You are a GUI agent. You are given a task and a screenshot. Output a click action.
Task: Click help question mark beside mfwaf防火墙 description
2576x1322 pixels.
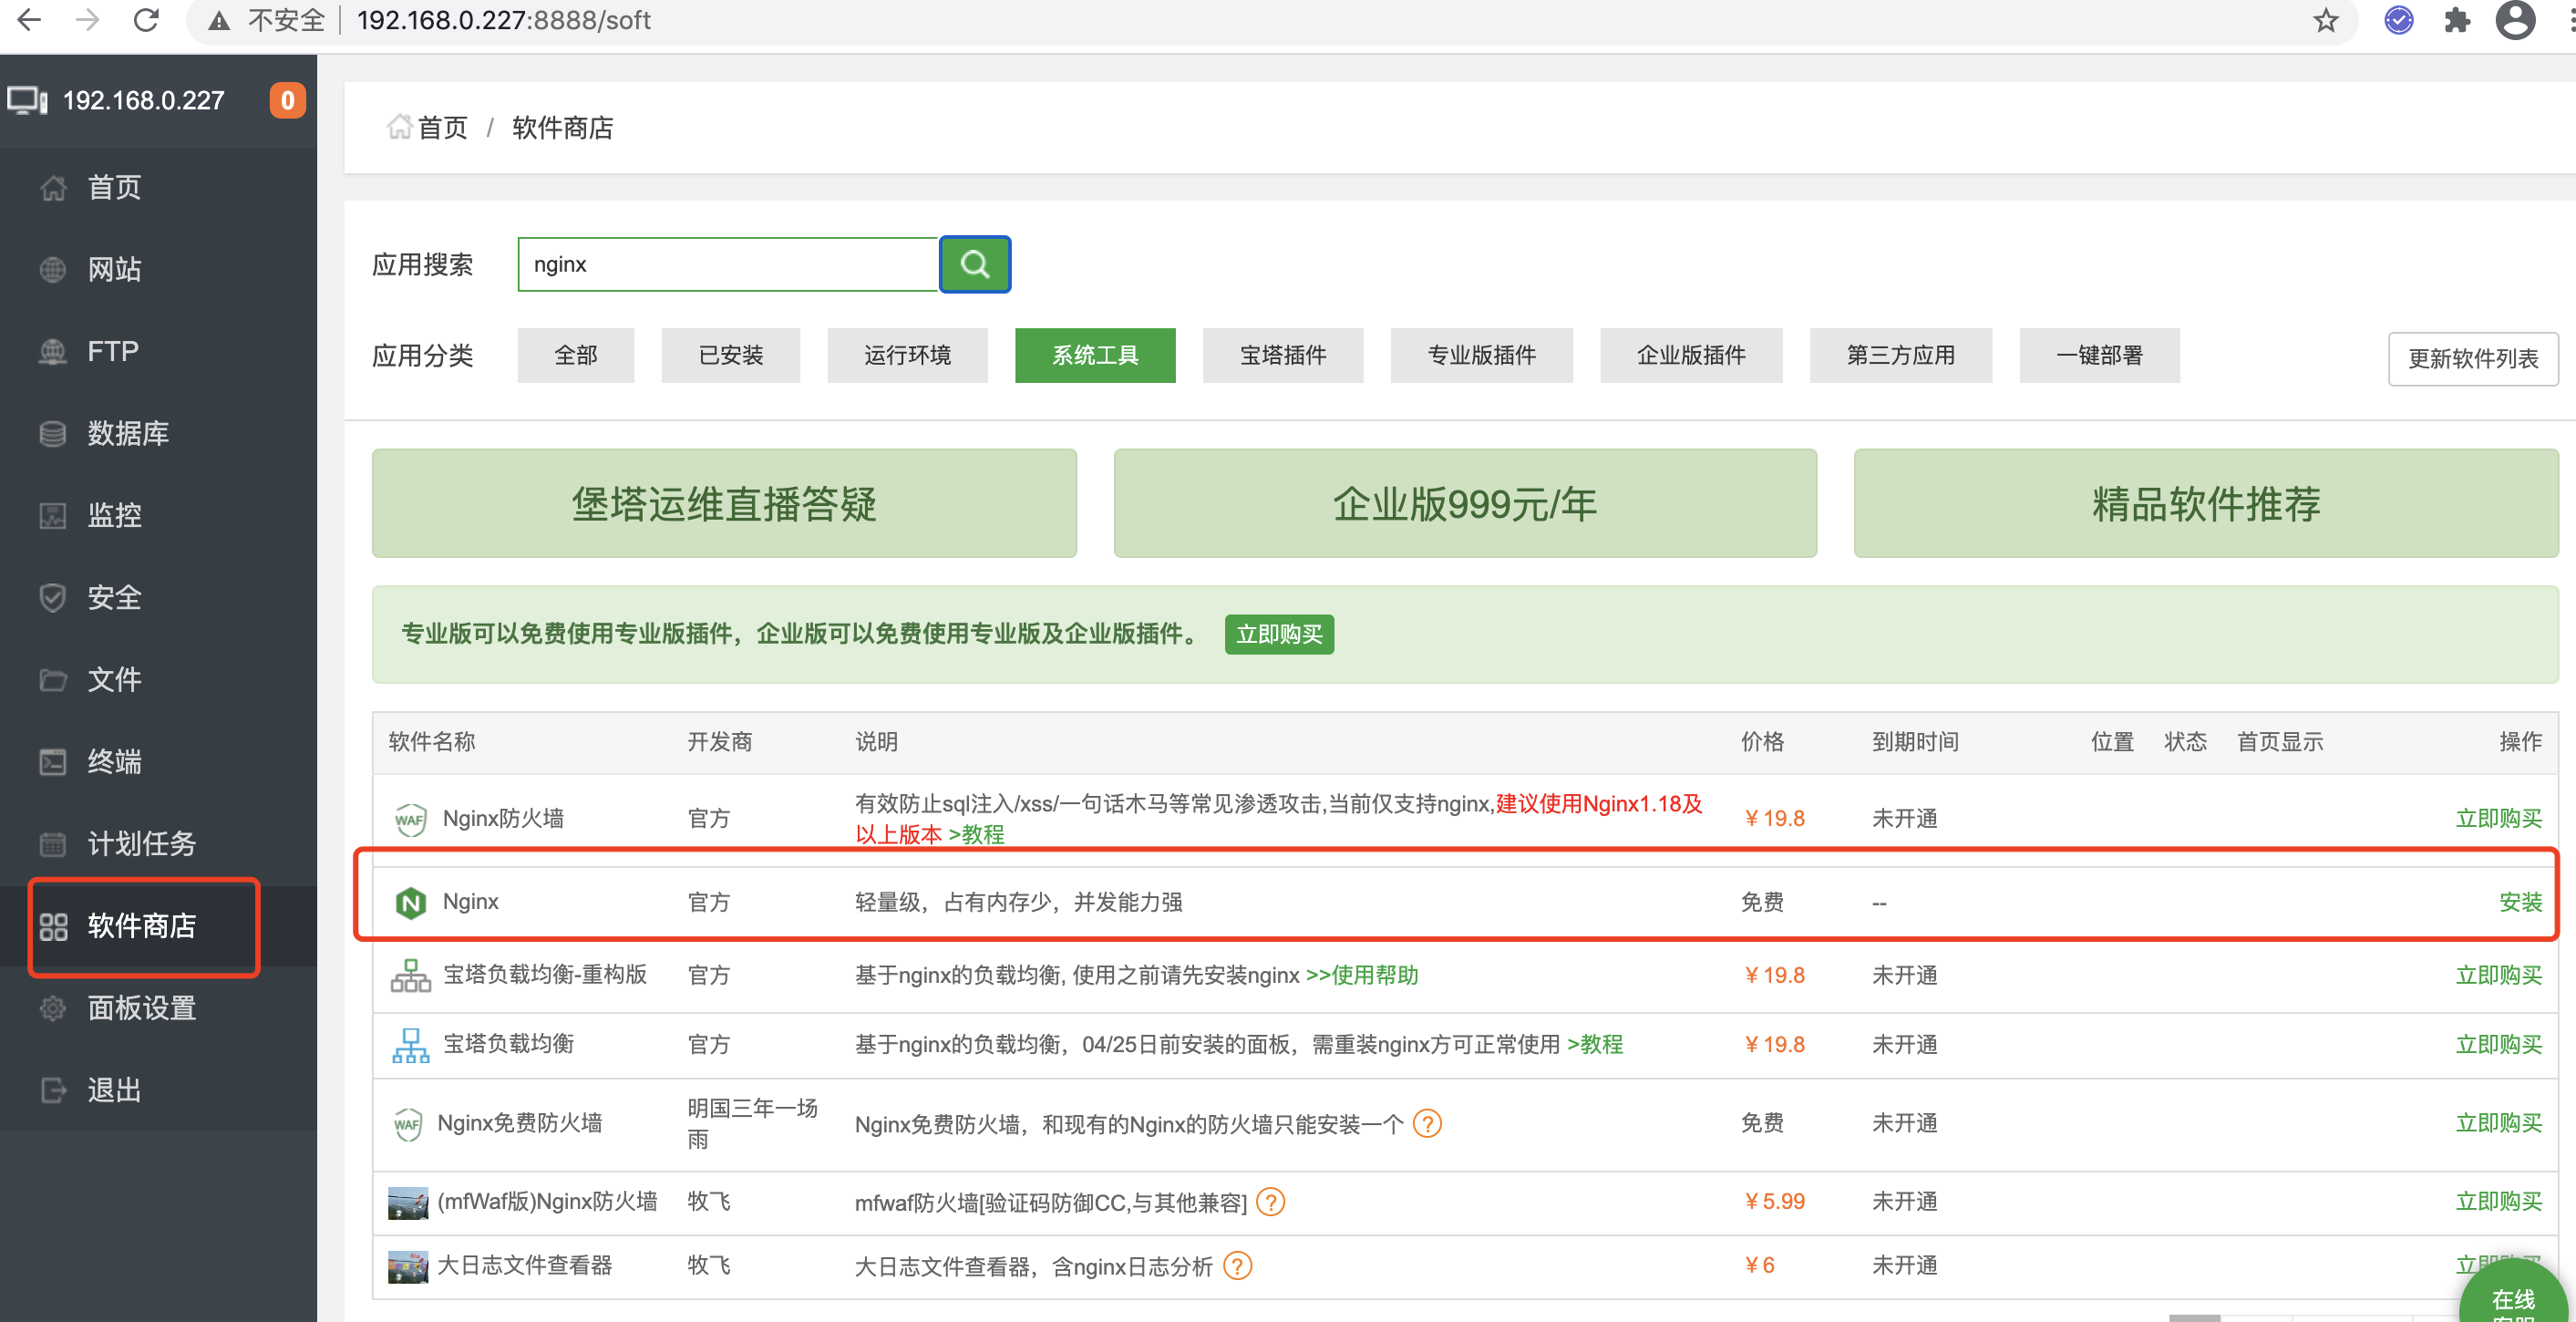coord(1270,1202)
